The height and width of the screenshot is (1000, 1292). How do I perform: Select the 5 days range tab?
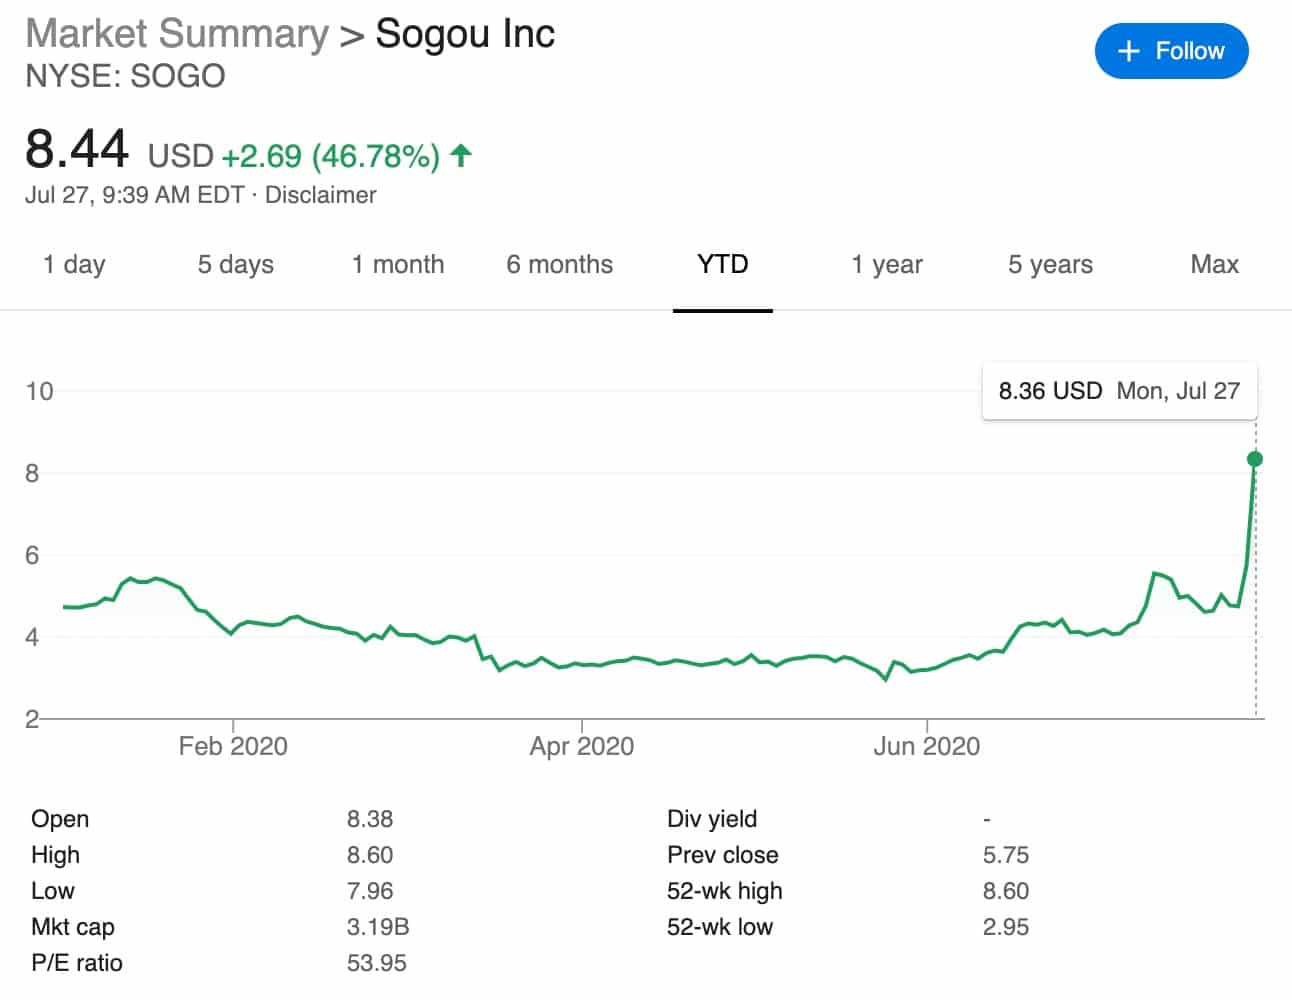pos(235,265)
